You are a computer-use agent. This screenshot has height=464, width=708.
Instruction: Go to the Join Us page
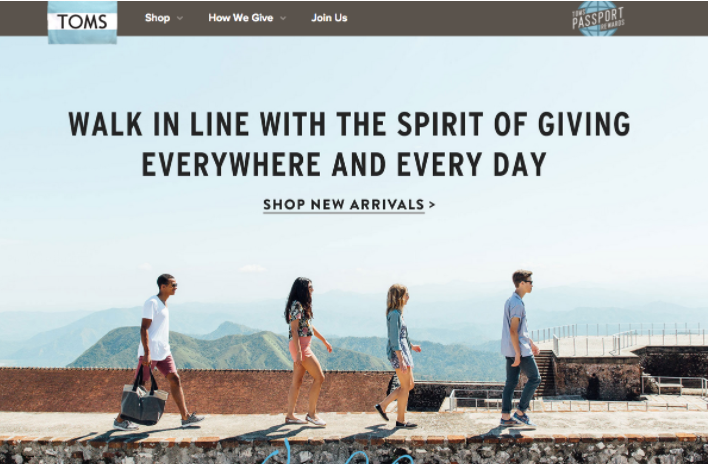point(329,18)
